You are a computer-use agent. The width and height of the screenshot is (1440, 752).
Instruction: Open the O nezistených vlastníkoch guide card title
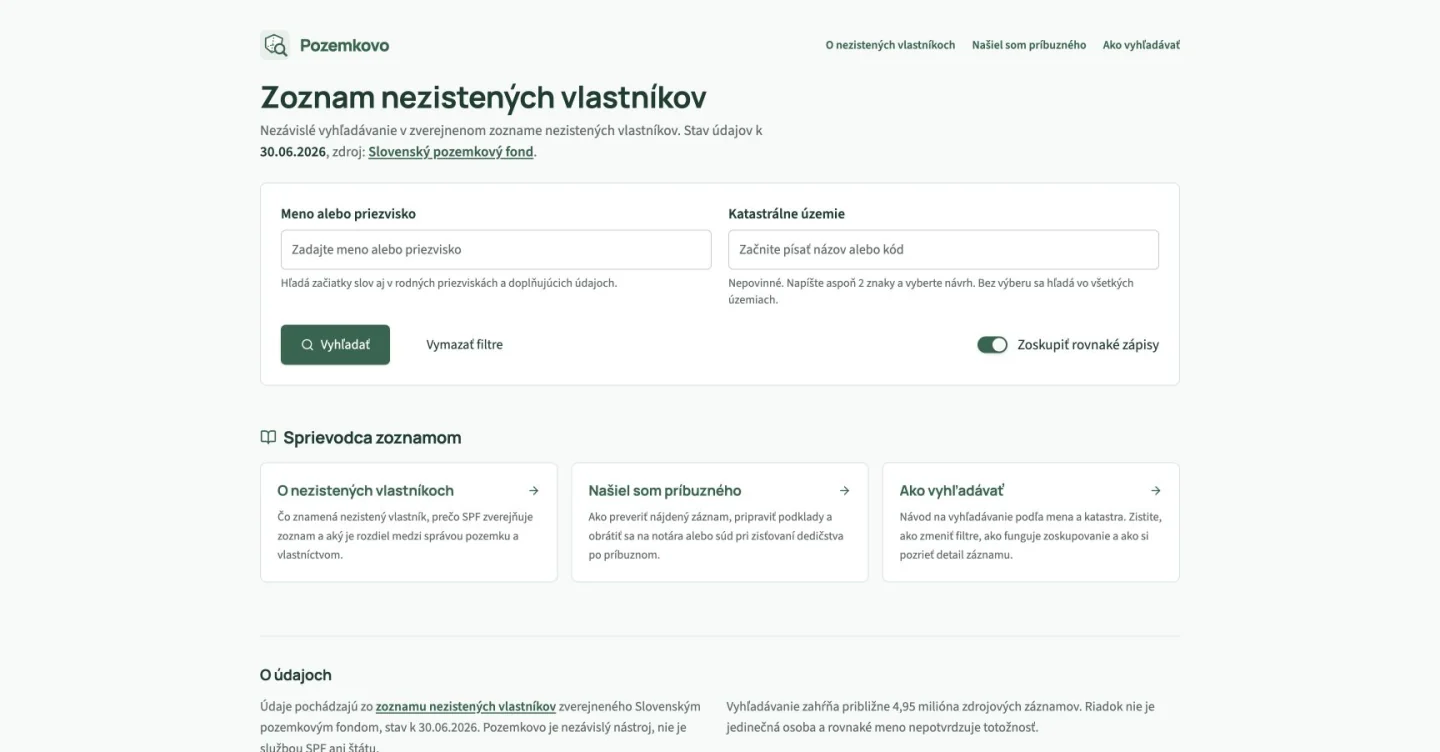point(365,491)
